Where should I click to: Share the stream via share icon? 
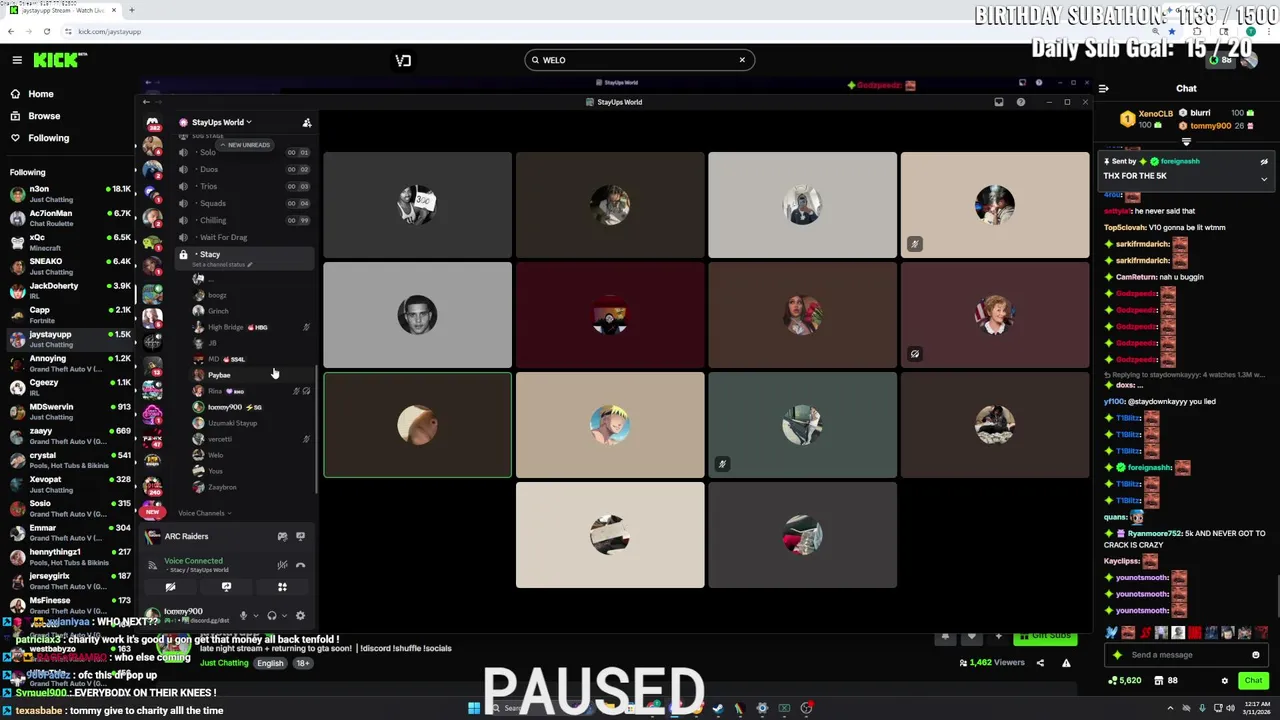[1040, 663]
